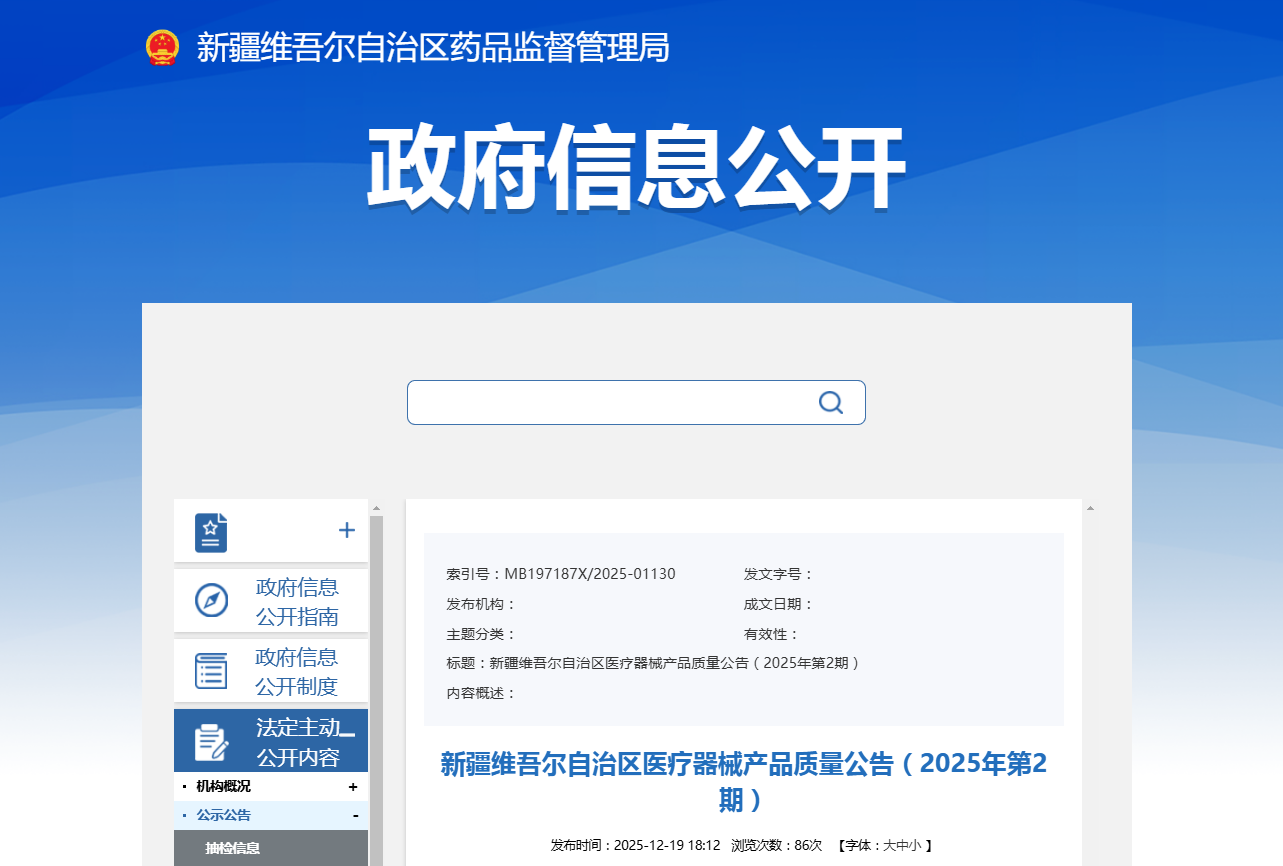
Task: Expand the first sidebar section with plus sign
Action: point(347,531)
